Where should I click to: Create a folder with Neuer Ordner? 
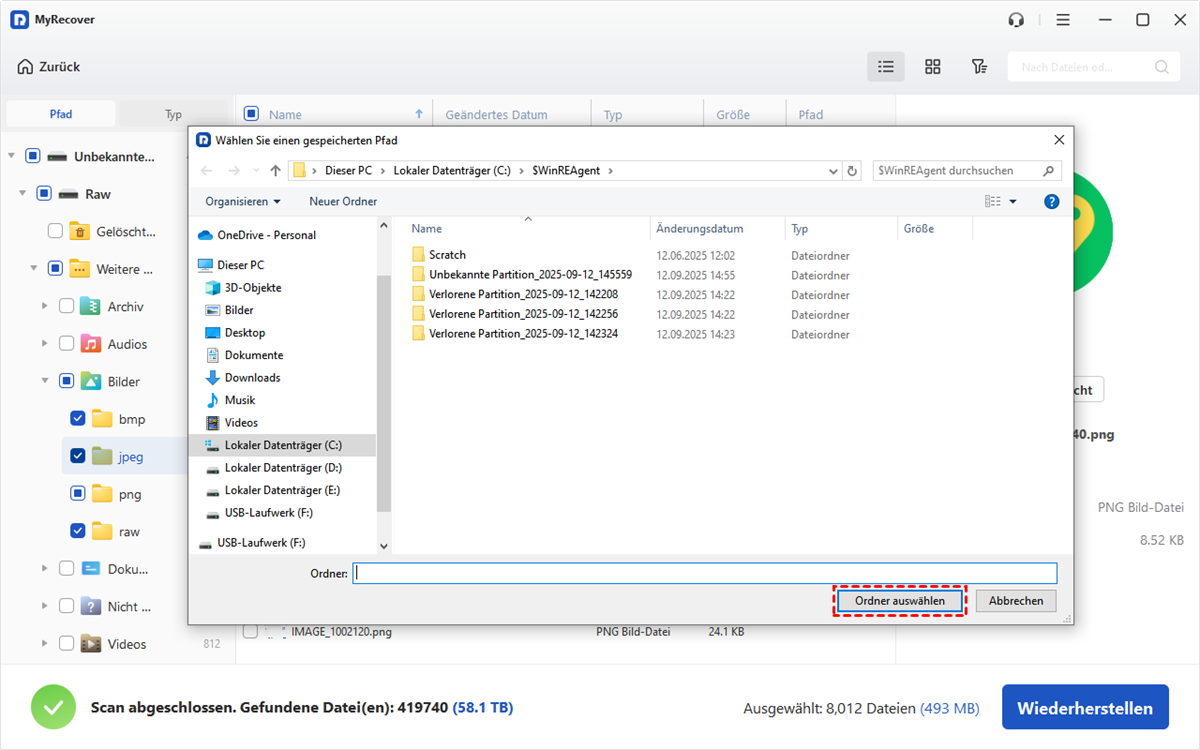click(x=343, y=201)
